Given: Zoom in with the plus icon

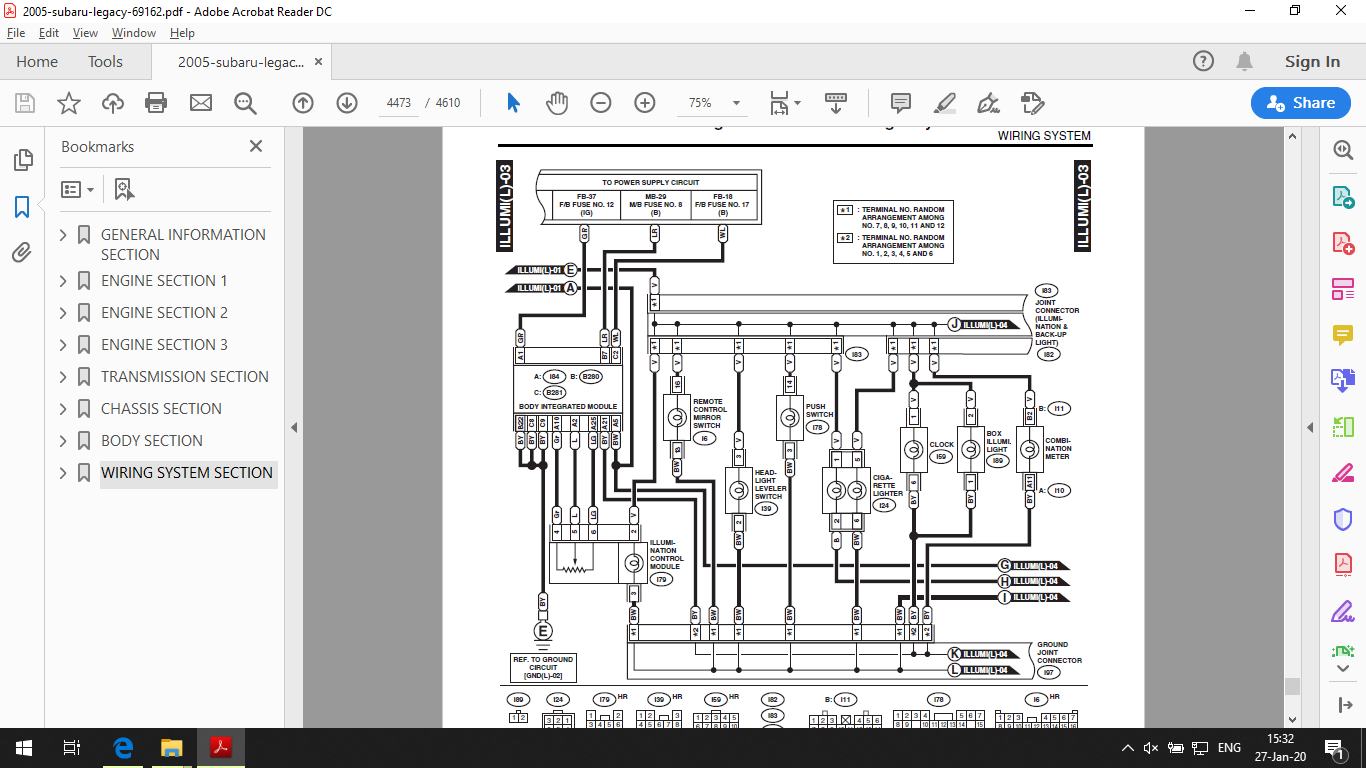Looking at the screenshot, I should [x=644, y=103].
